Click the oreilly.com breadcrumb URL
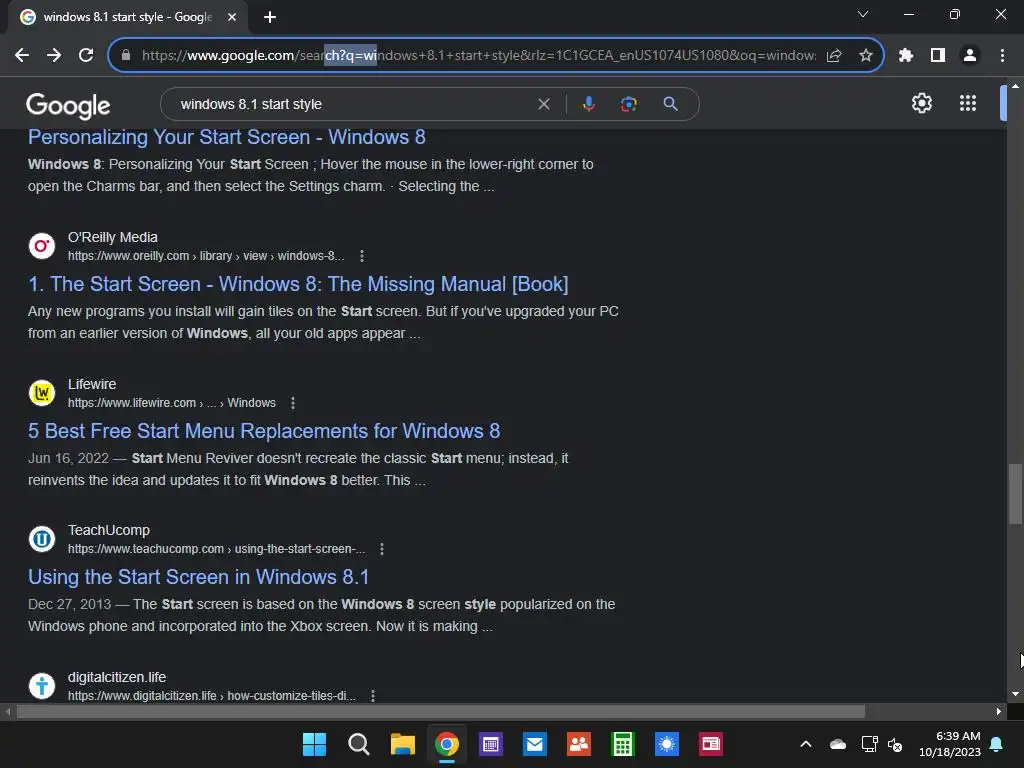The image size is (1024, 768). [x=206, y=256]
